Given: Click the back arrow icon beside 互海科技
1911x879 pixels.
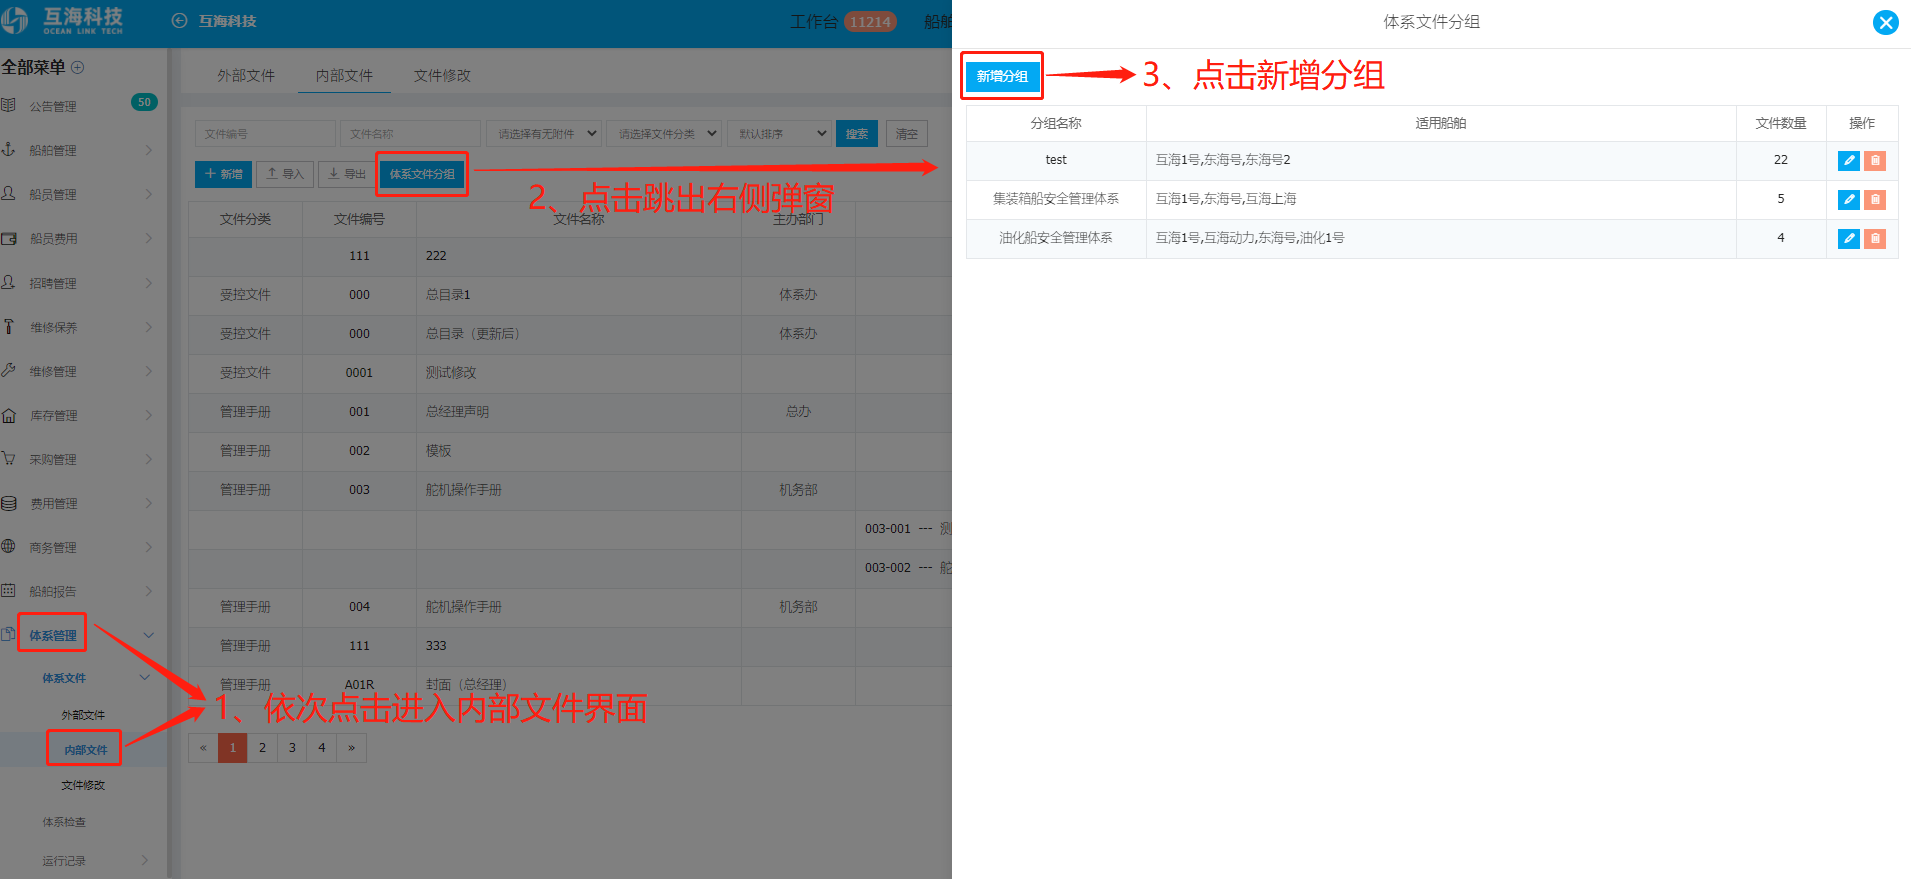Looking at the screenshot, I should point(180,21).
